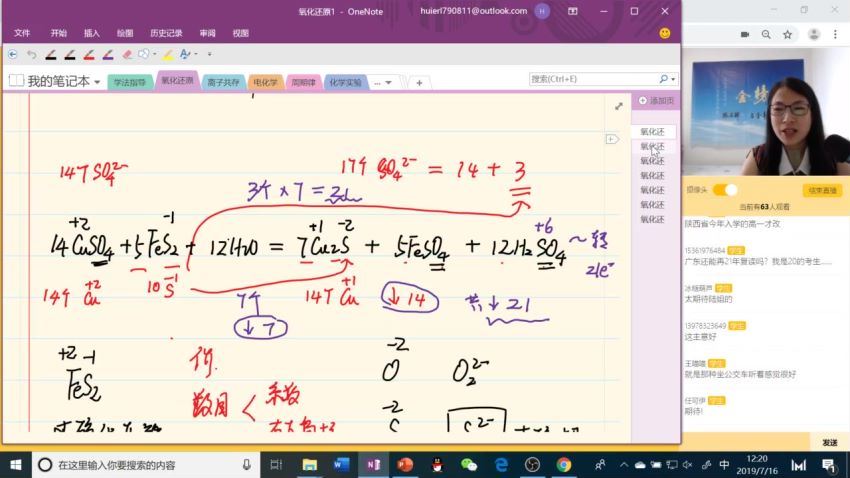
Task: Click the taskbar search box
Action: (145, 465)
